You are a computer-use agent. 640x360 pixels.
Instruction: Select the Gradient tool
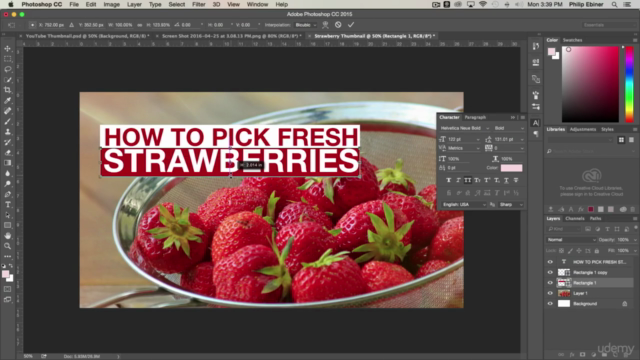click(x=7, y=163)
